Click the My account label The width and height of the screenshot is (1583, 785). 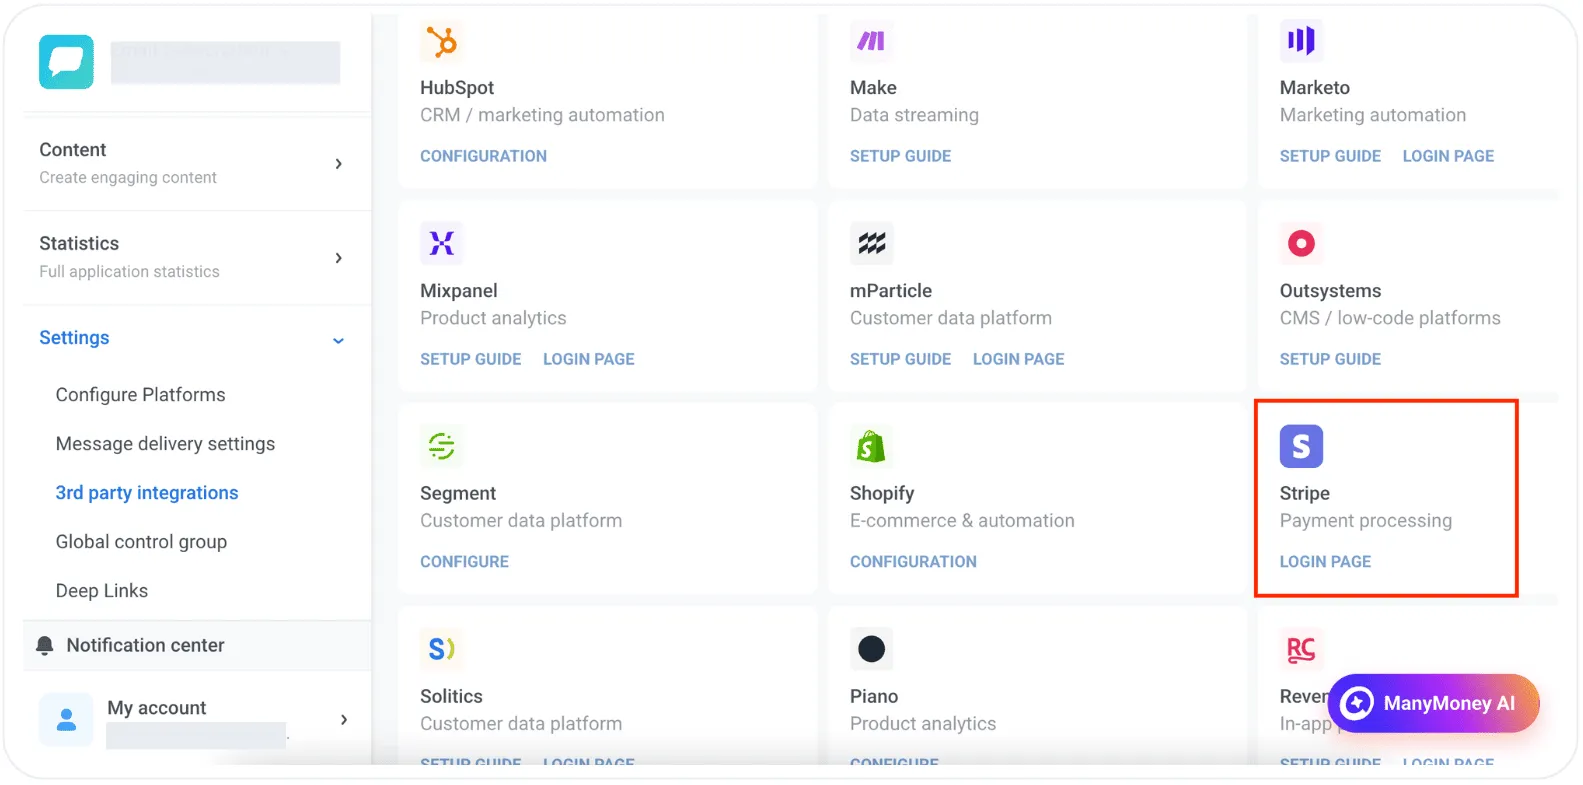point(156,708)
